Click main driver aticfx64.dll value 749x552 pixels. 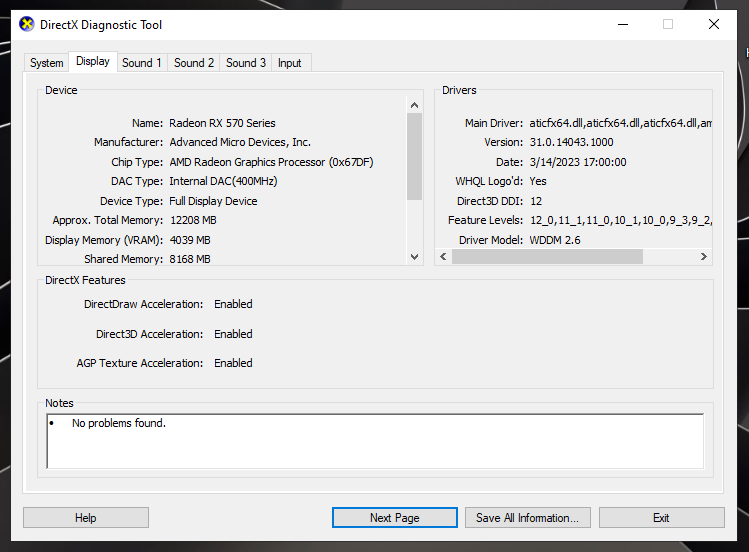tap(621, 123)
